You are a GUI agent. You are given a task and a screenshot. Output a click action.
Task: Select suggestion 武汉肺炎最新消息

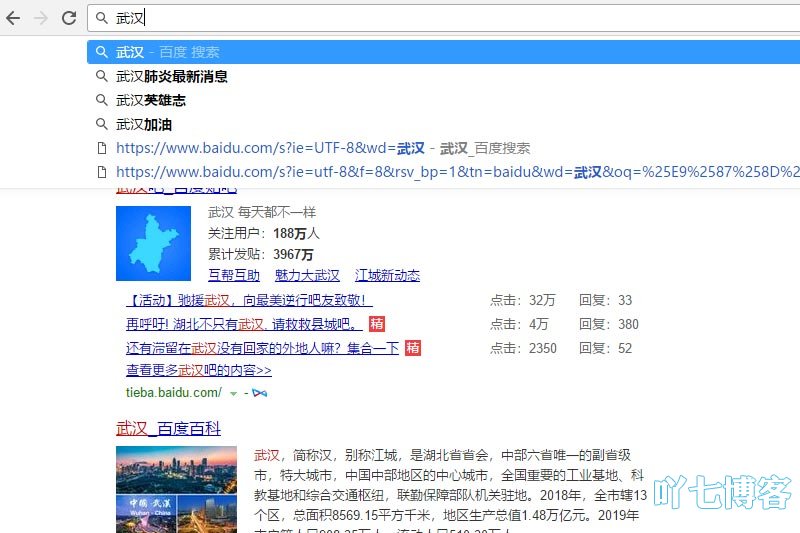444,77
